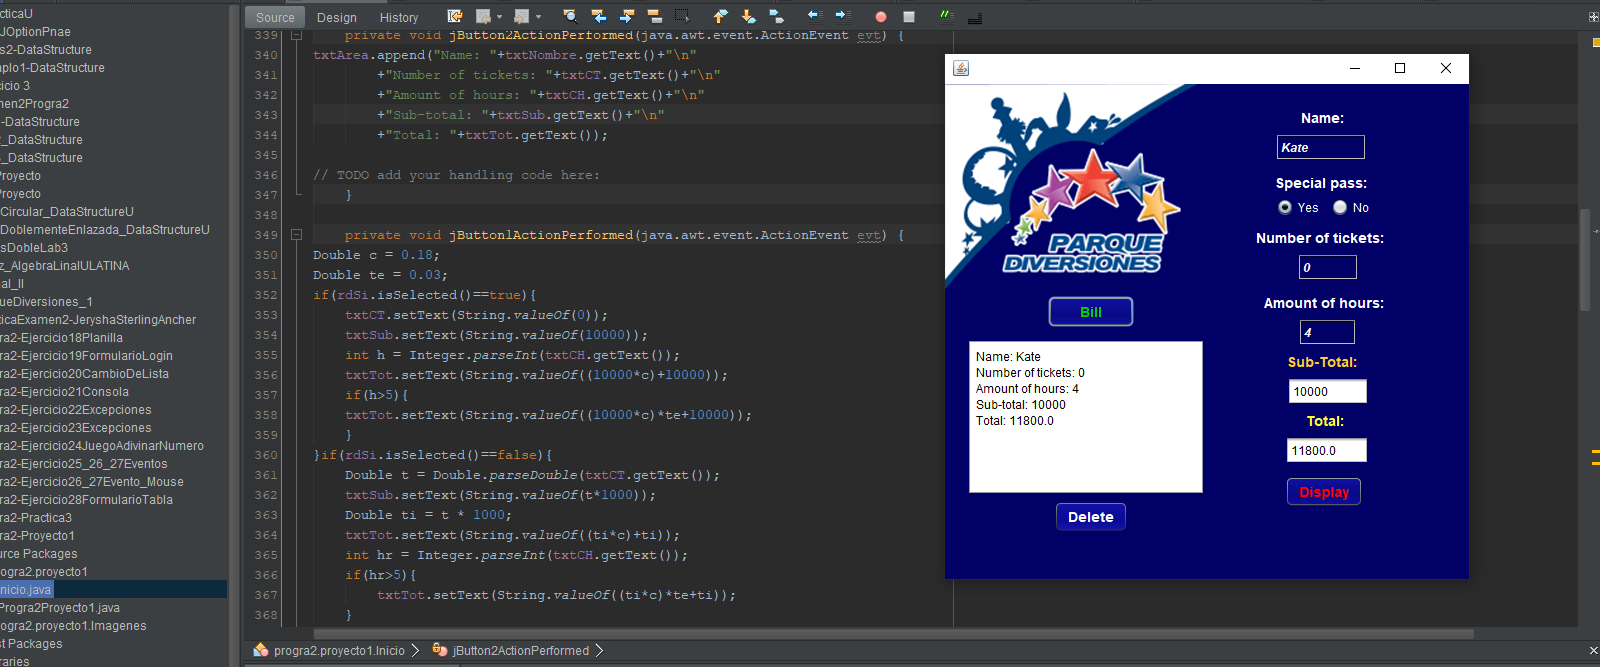Select the No radio button for Special pass
This screenshot has height=667, width=1600.
pos(1340,207)
